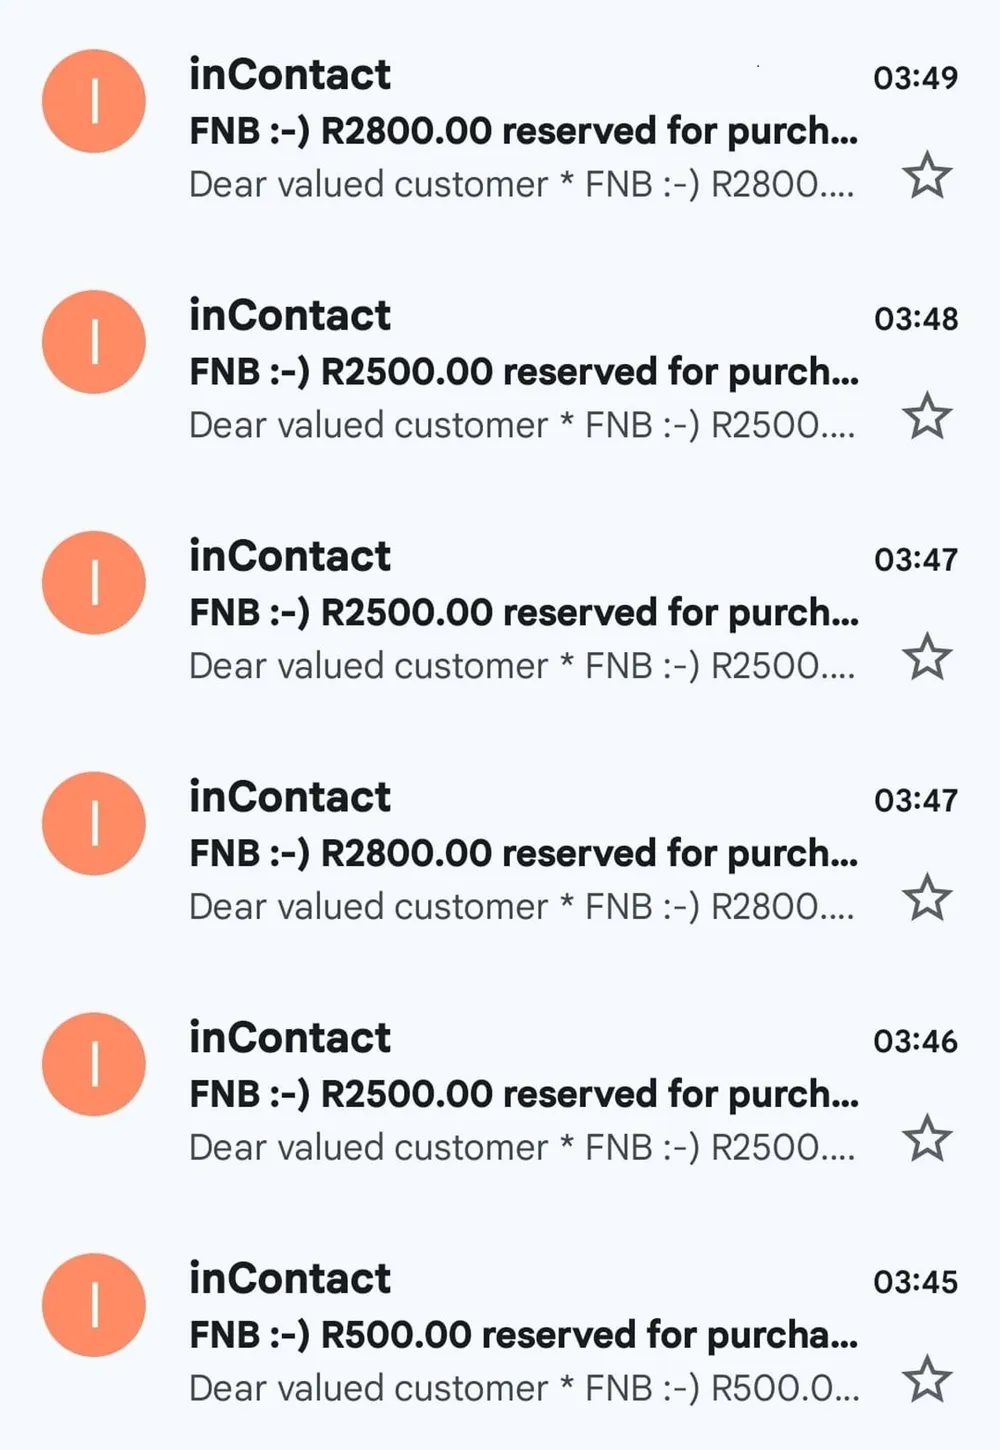Click the preview text of the 03:46 email
This screenshot has width=1000, height=1450.
(521, 1148)
